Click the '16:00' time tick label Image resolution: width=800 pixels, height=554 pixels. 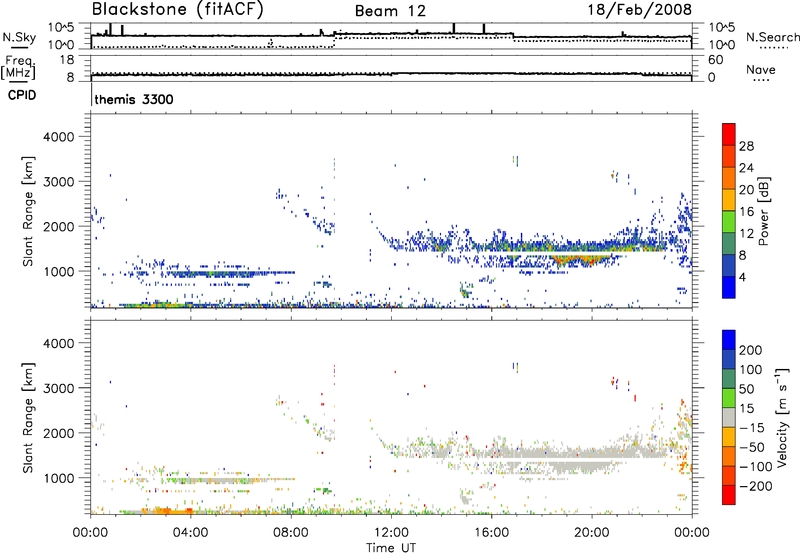(x=491, y=533)
